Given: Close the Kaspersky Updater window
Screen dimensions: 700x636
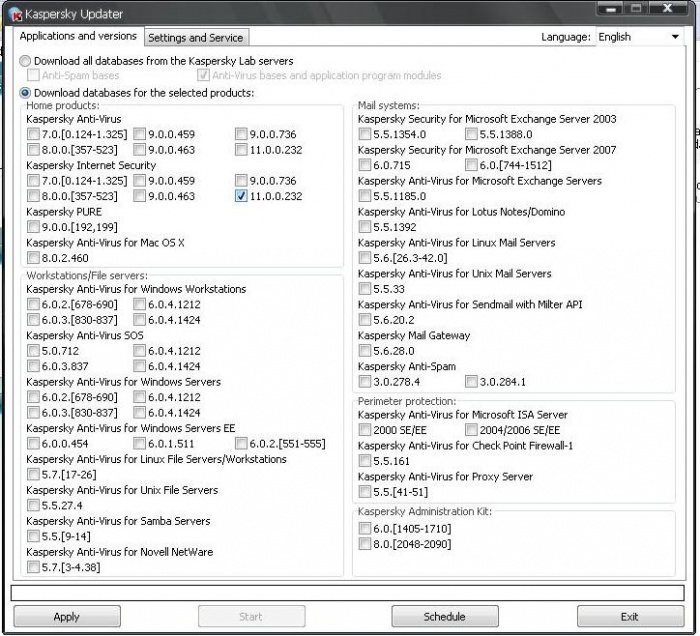Looking at the screenshot, I should (x=668, y=8).
